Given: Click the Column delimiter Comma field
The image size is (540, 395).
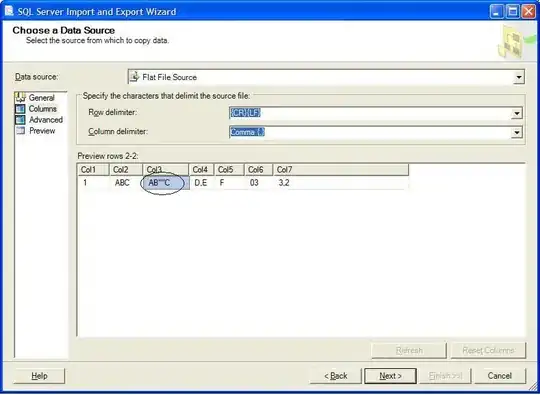Looking at the screenshot, I should pos(371,132).
